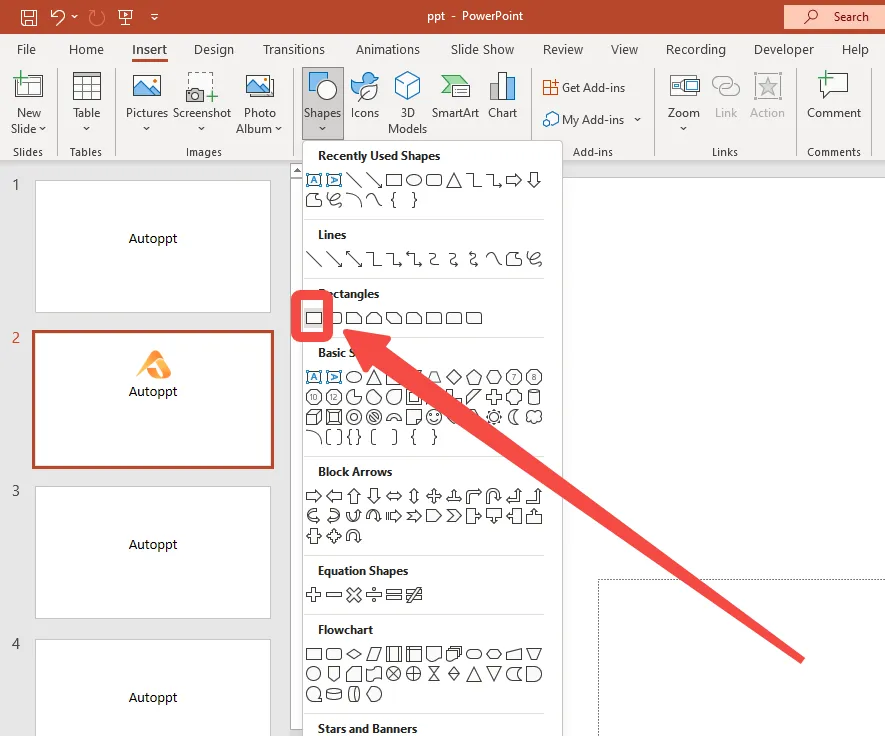The height and width of the screenshot is (736, 885).
Task: Pick Text Box in Recently Used Shapes
Action: click(x=314, y=181)
